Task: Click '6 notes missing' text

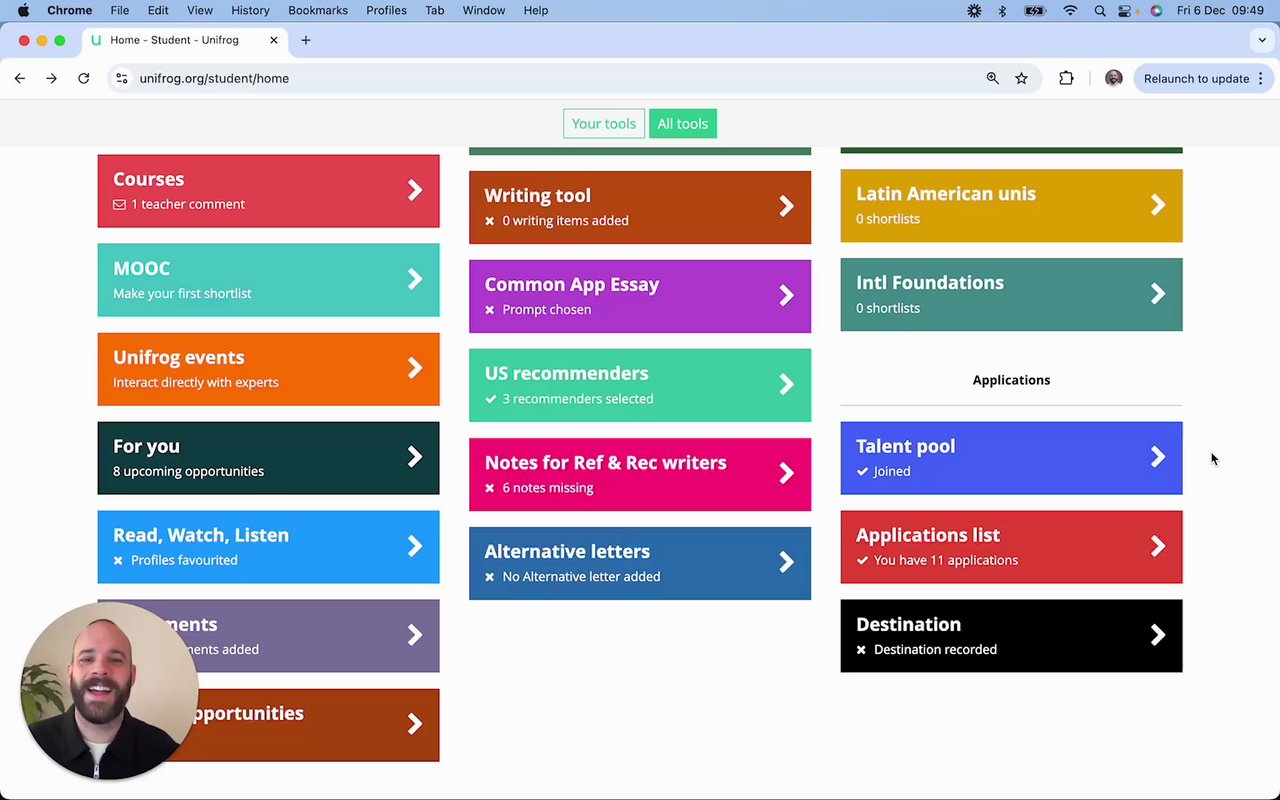Action: tap(547, 487)
